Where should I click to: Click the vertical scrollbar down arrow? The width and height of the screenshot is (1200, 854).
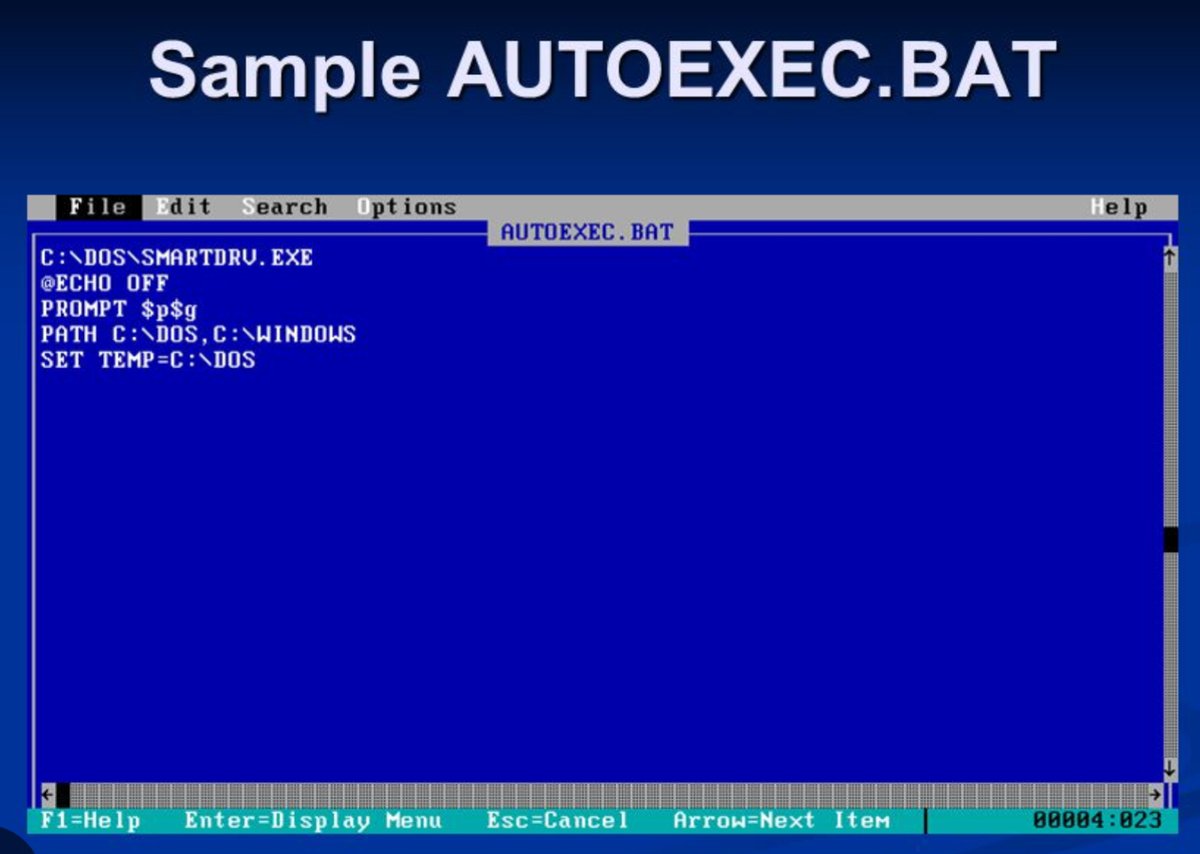point(1170,770)
